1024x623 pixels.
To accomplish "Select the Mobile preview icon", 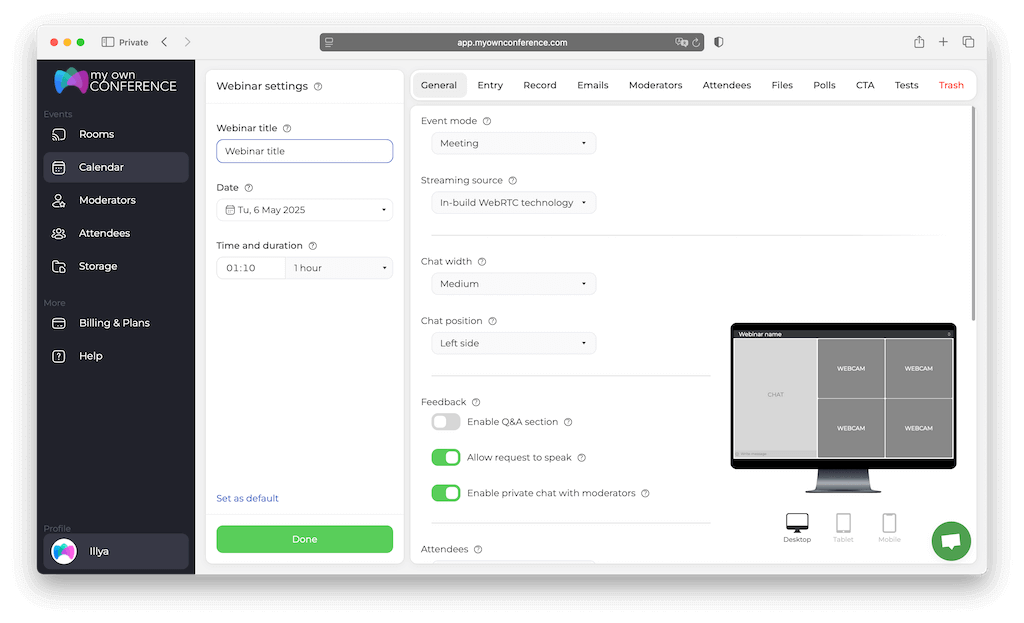I will 889,524.
